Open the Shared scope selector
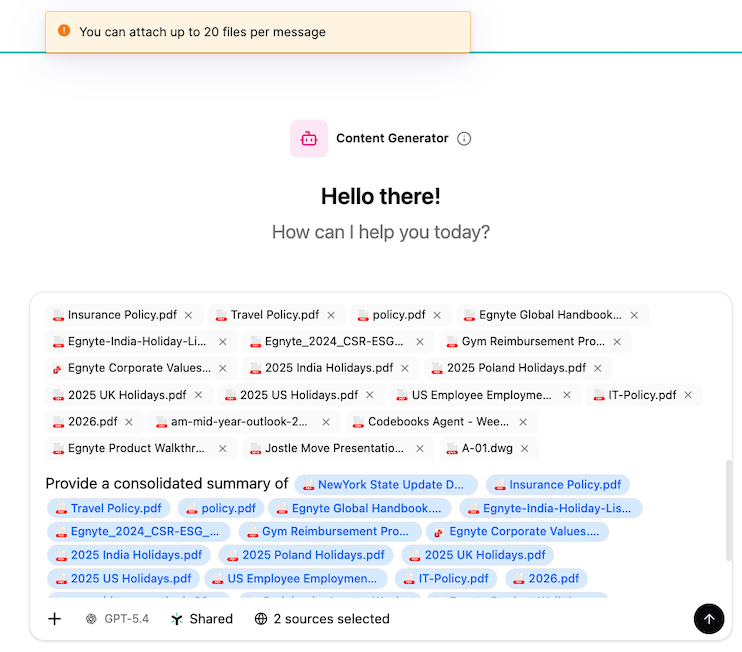Screen dimensions: 742x652 [202, 619]
